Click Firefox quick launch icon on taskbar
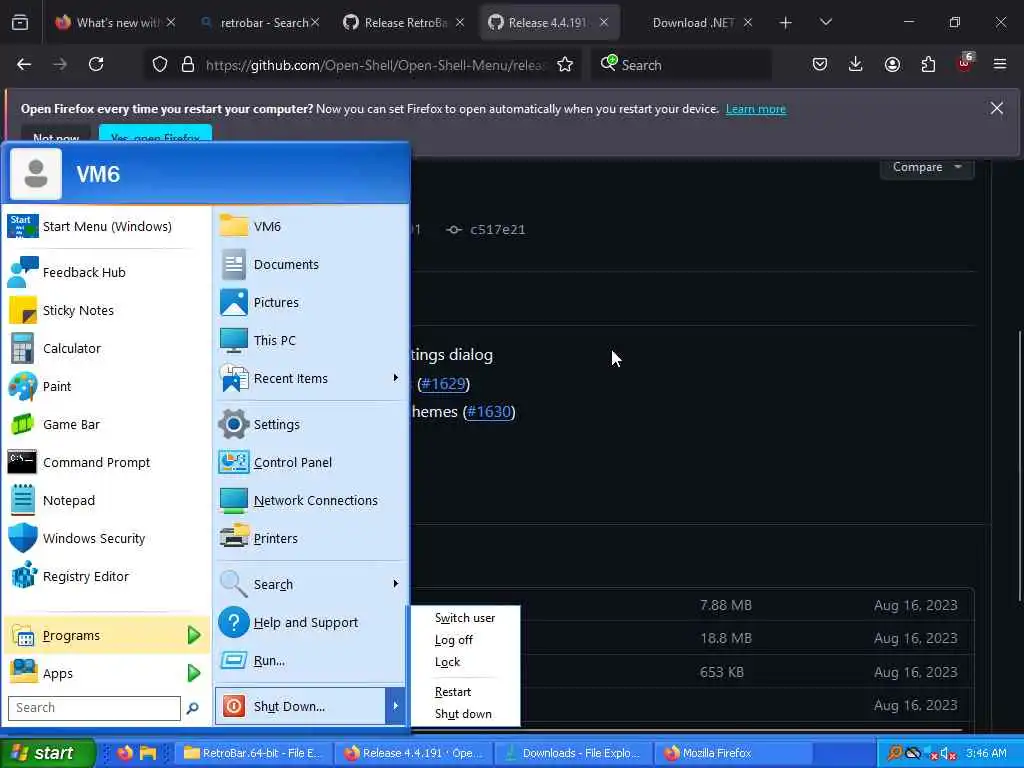1024x768 pixels. [125, 753]
